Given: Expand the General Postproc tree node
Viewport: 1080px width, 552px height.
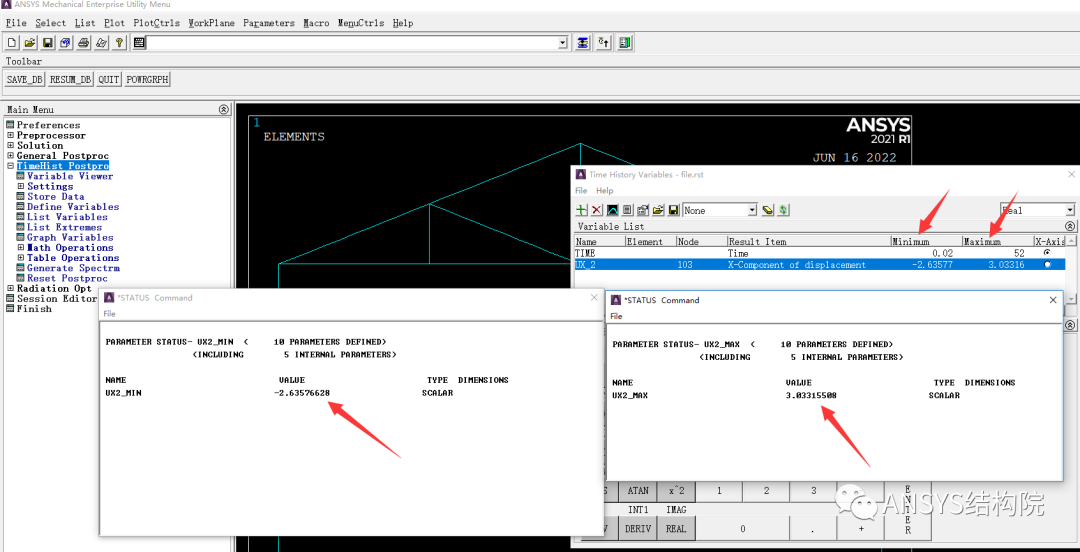Looking at the screenshot, I should (x=10, y=156).
